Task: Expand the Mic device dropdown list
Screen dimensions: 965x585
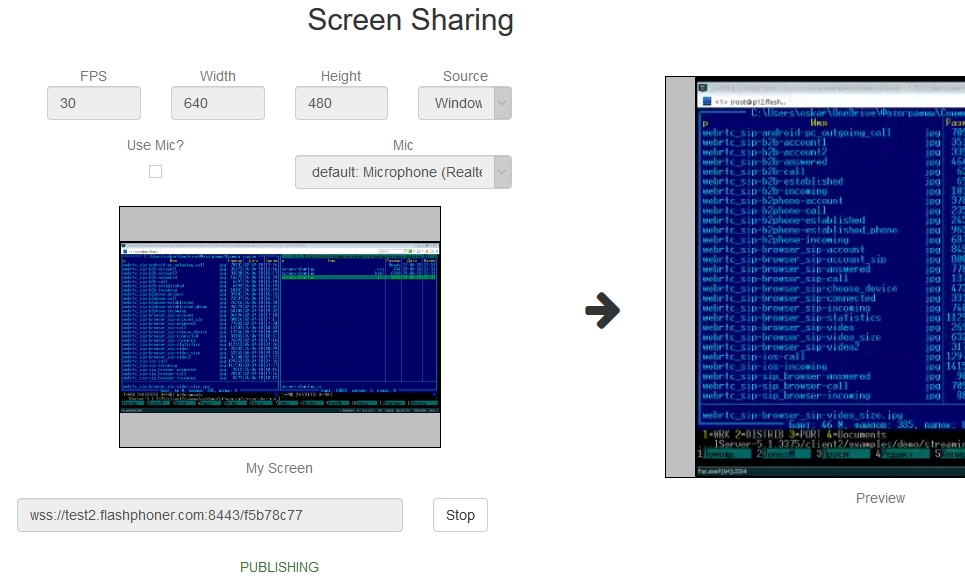Action: [403, 172]
